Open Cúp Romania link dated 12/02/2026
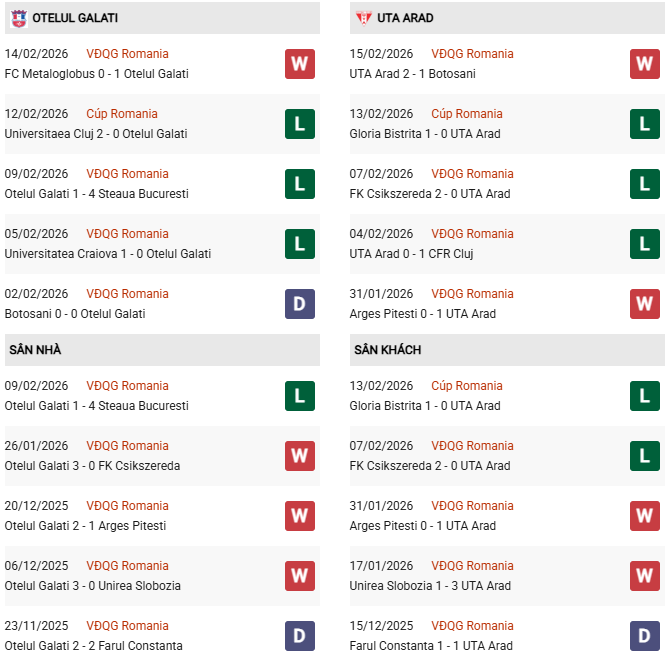Image resolution: width=666 pixels, height=661 pixels. 122,114
